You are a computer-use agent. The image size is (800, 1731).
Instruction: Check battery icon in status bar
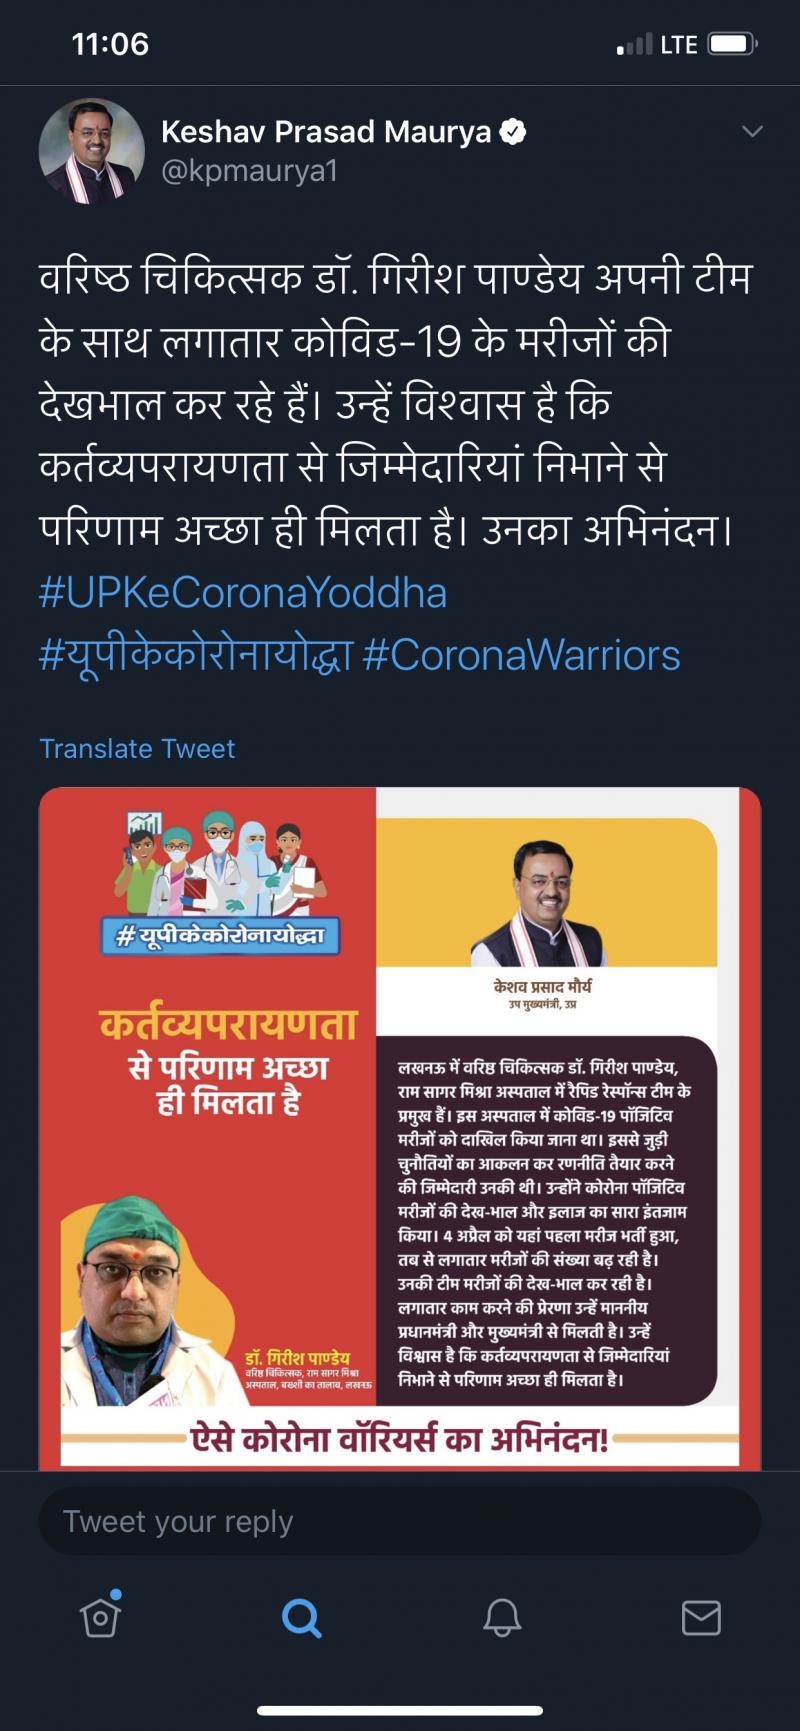pyautogui.click(x=733, y=44)
